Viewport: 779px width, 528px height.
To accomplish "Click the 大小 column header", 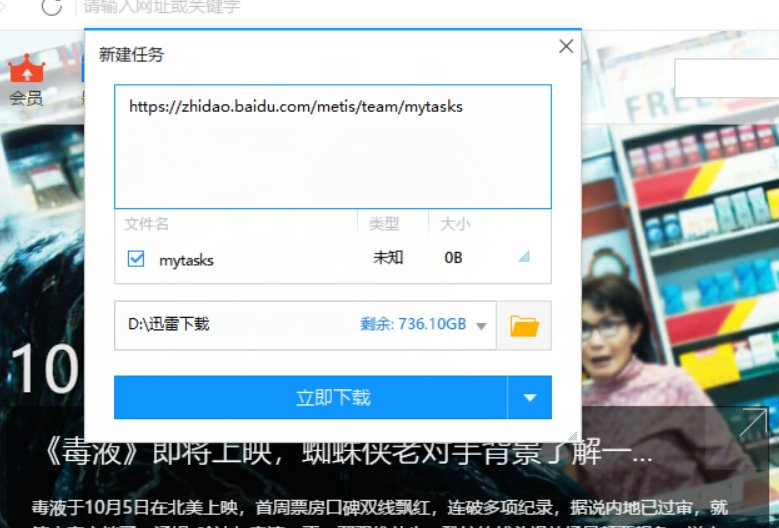I will (455, 224).
